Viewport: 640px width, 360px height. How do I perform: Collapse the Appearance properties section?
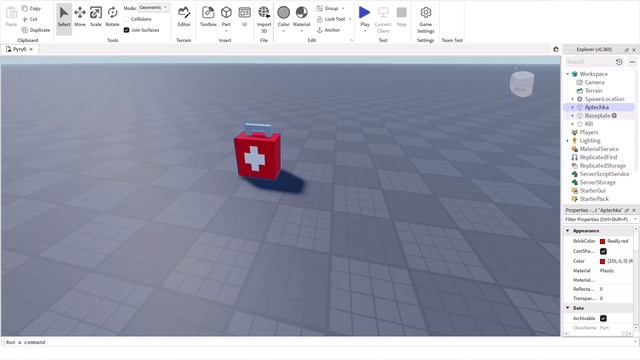point(567,231)
